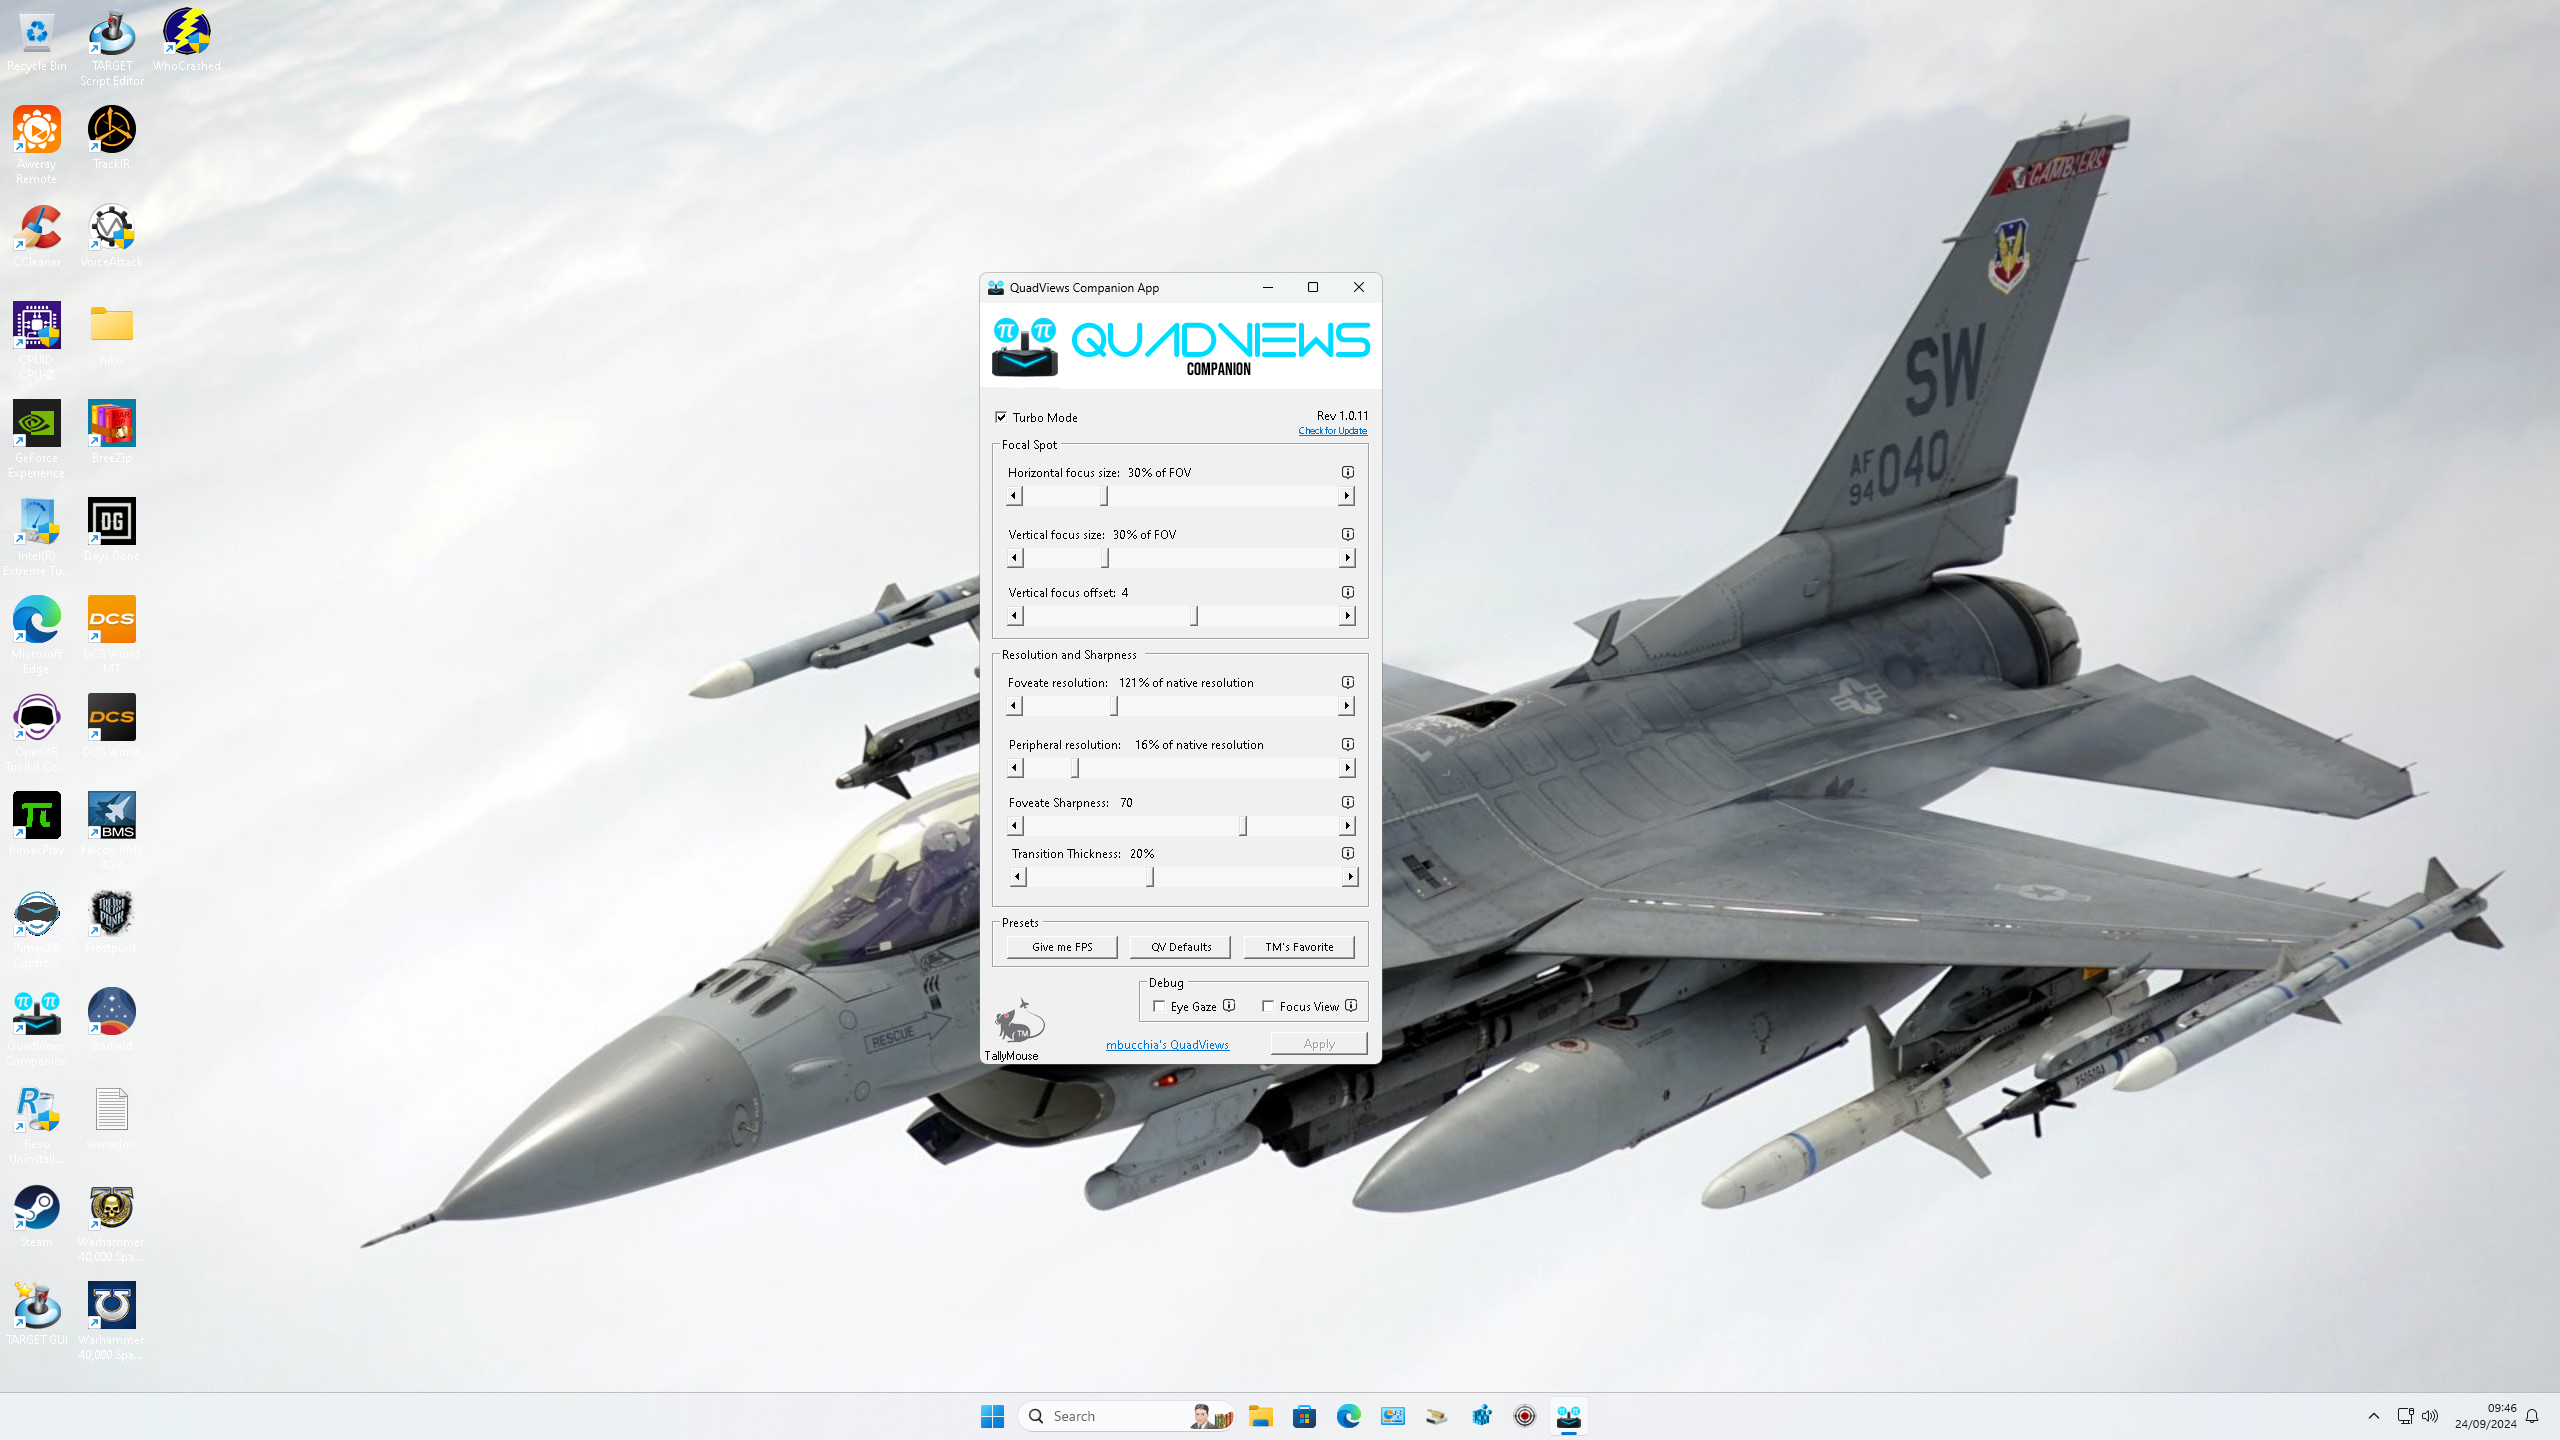Click the Check for Update link
Image resolution: width=2560 pixels, height=1440 pixels.
click(x=1332, y=431)
